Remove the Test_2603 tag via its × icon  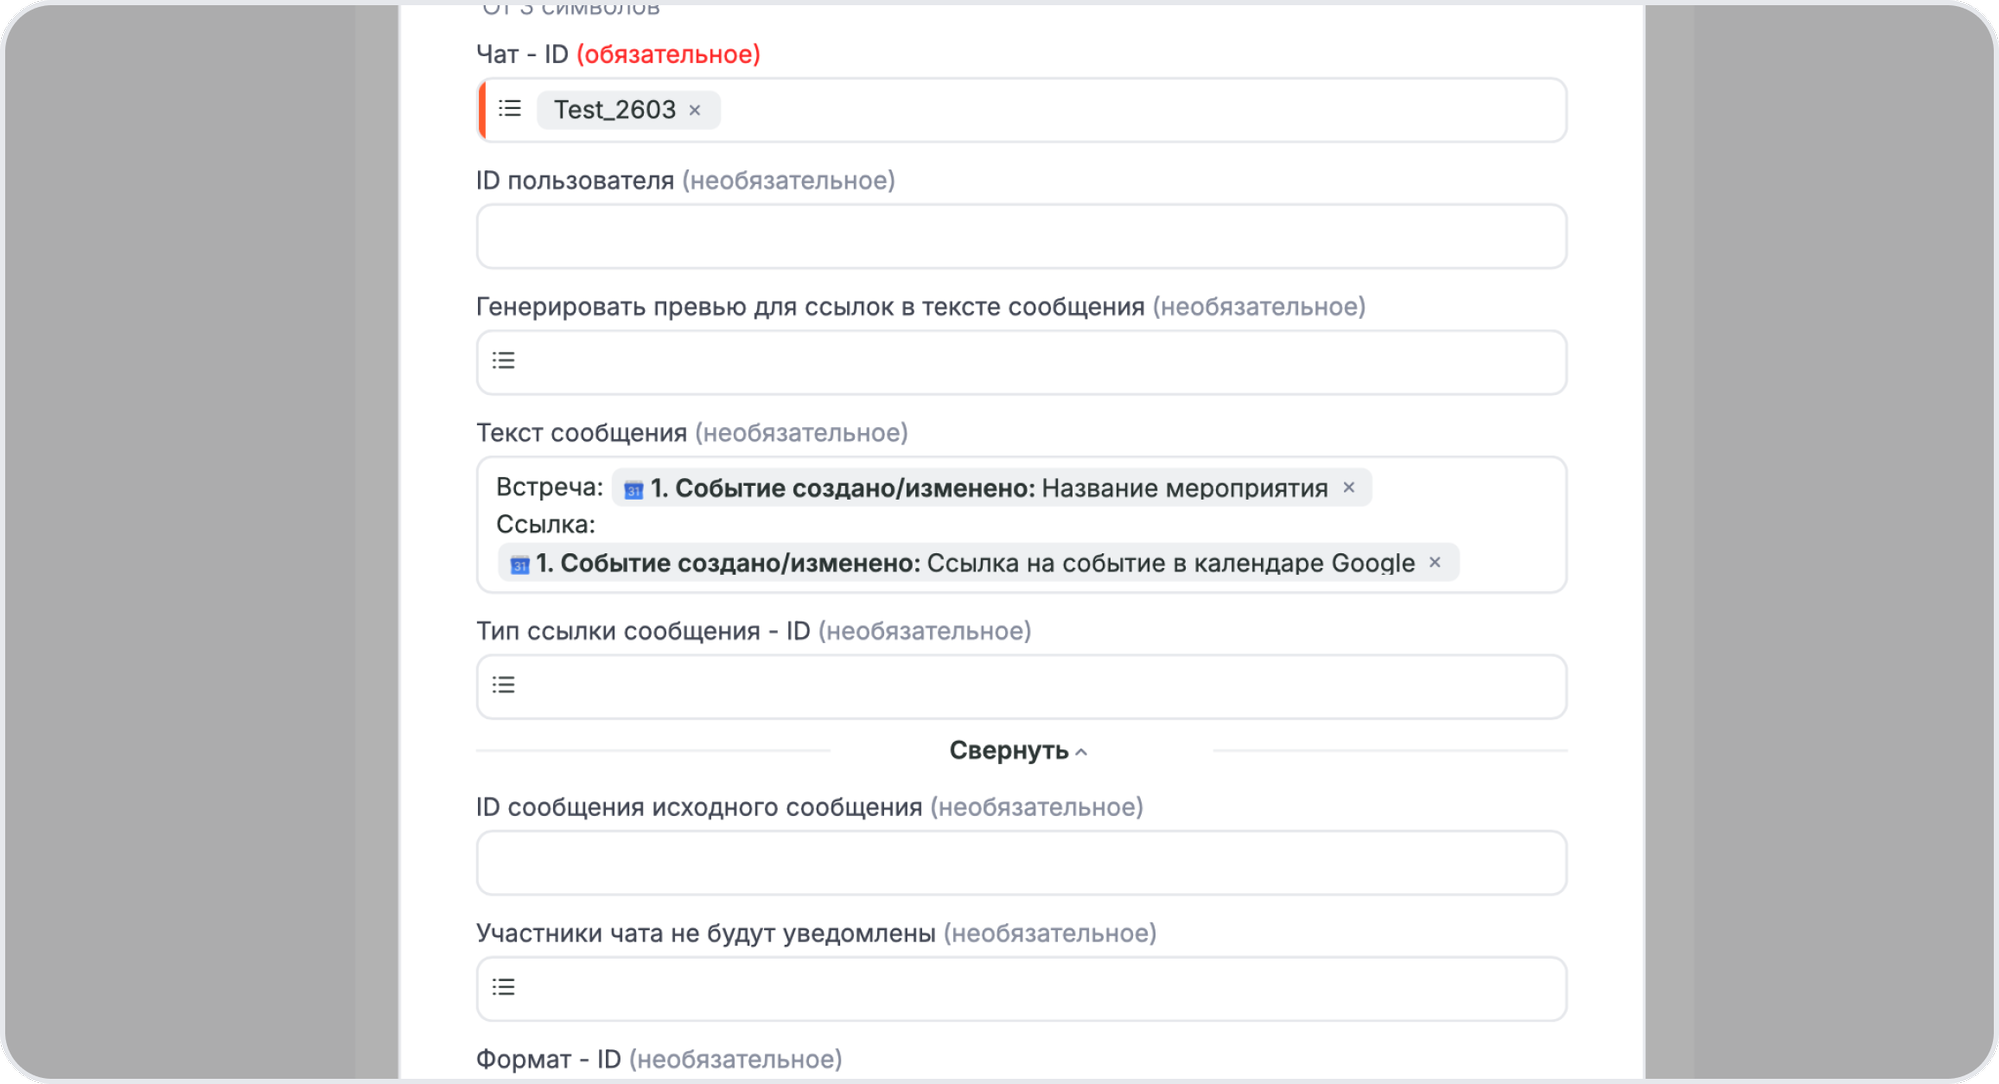[x=696, y=110]
